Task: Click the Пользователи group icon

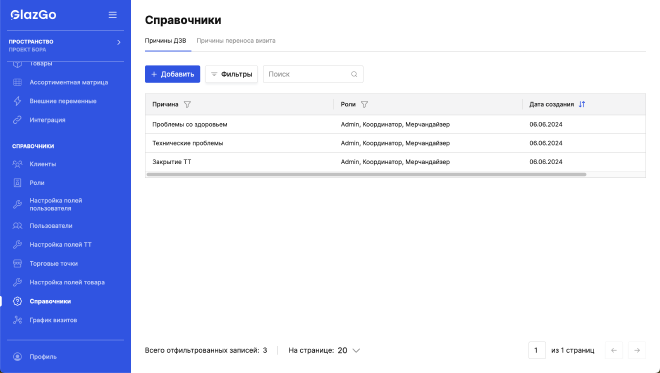Action: 17,226
